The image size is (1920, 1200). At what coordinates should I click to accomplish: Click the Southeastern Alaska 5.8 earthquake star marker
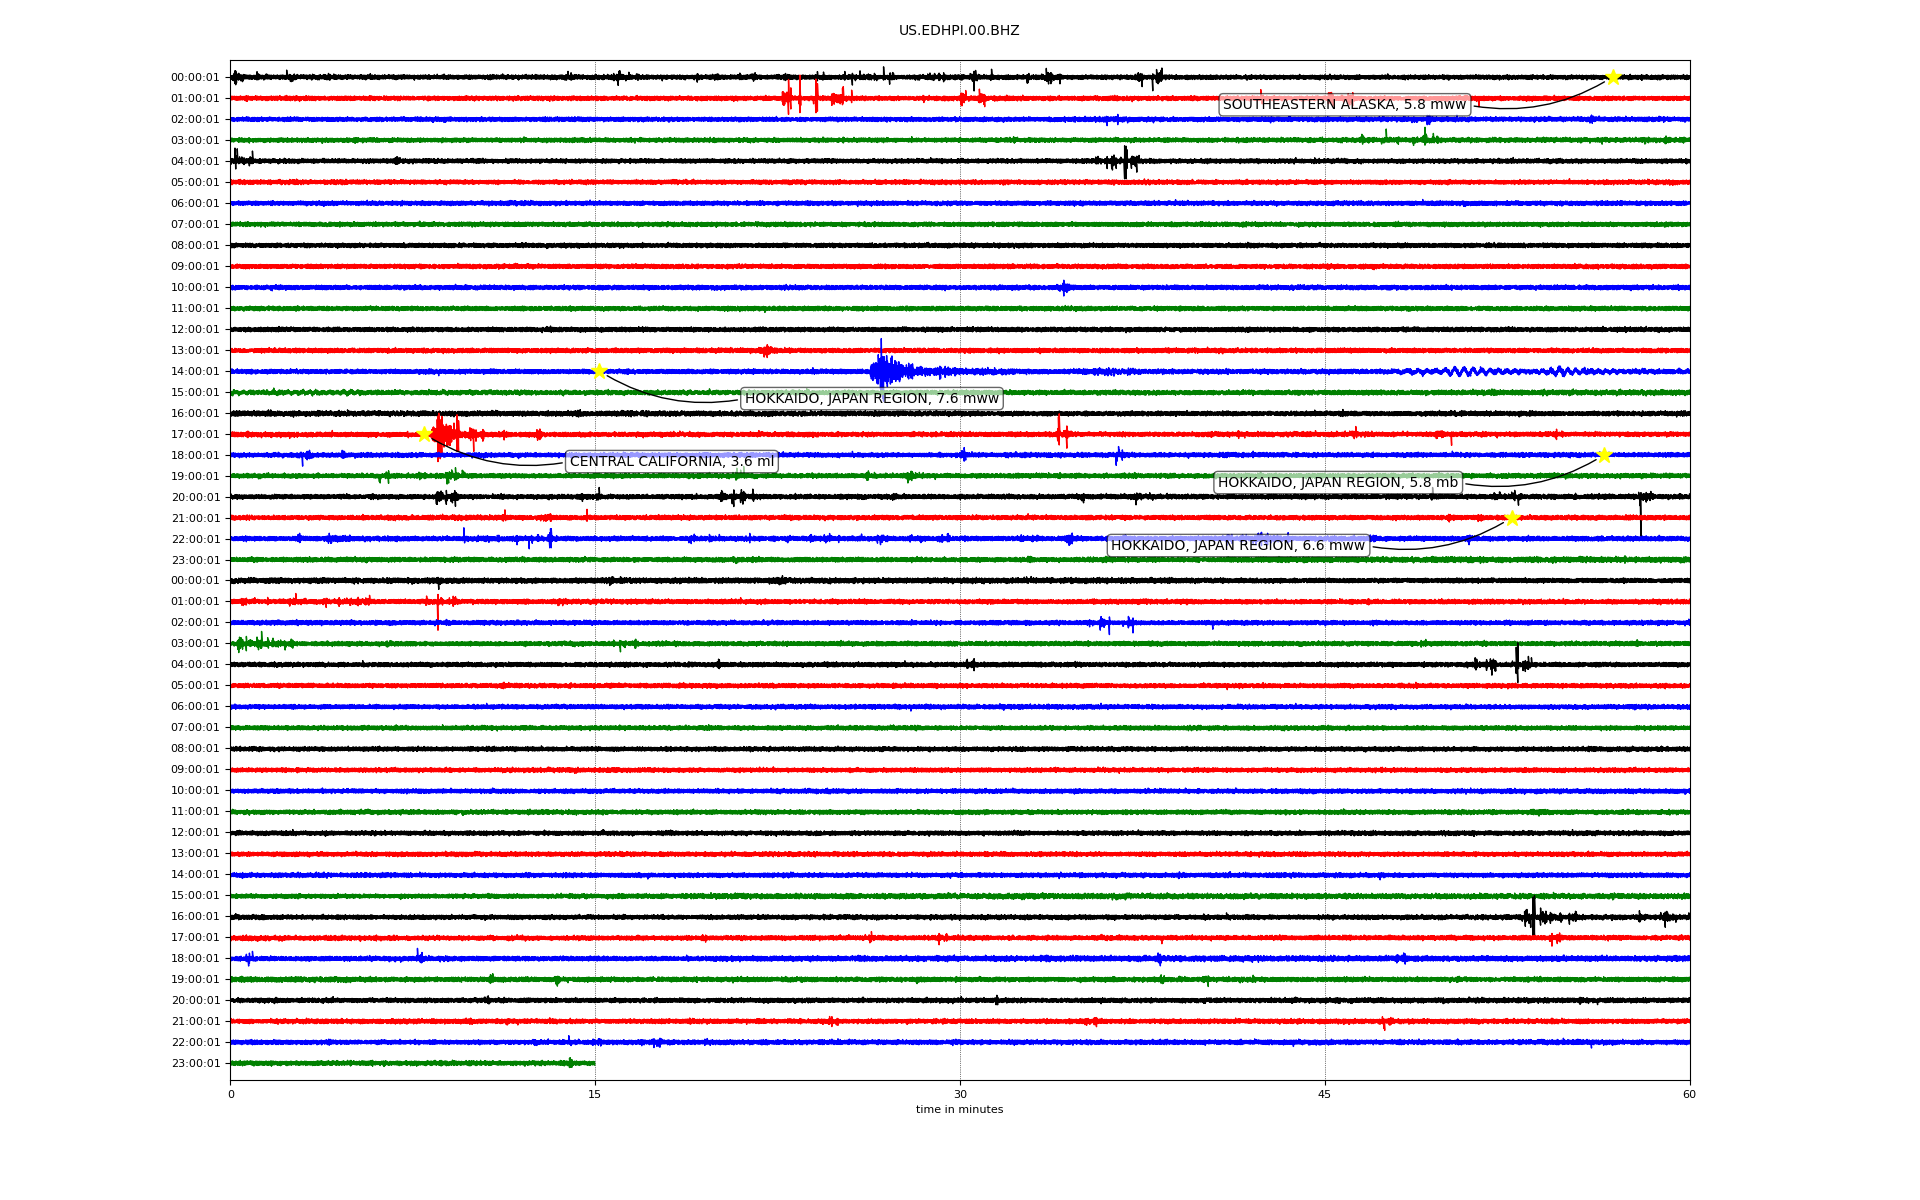tap(1613, 77)
